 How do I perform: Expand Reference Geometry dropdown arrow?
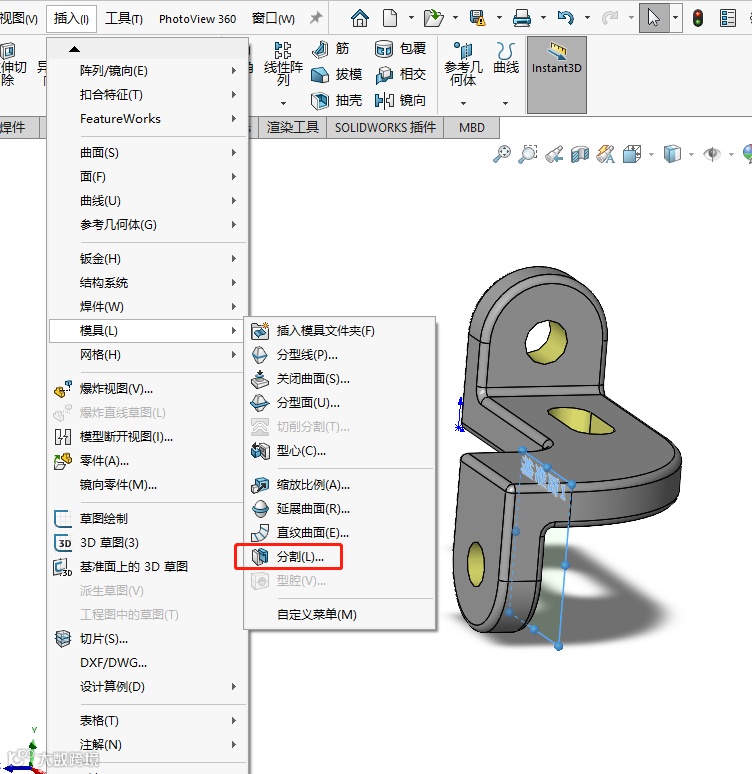463,103
